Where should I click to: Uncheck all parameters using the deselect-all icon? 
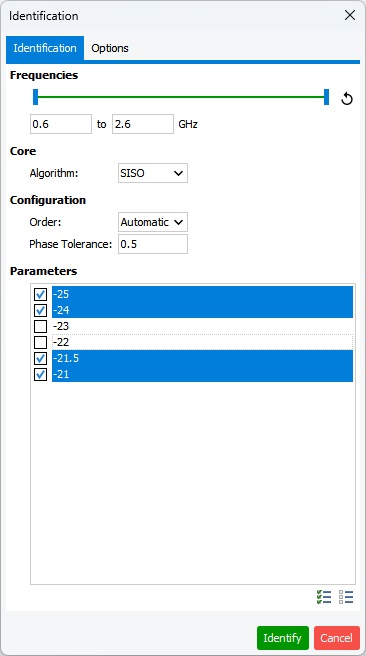click(346, 597)
